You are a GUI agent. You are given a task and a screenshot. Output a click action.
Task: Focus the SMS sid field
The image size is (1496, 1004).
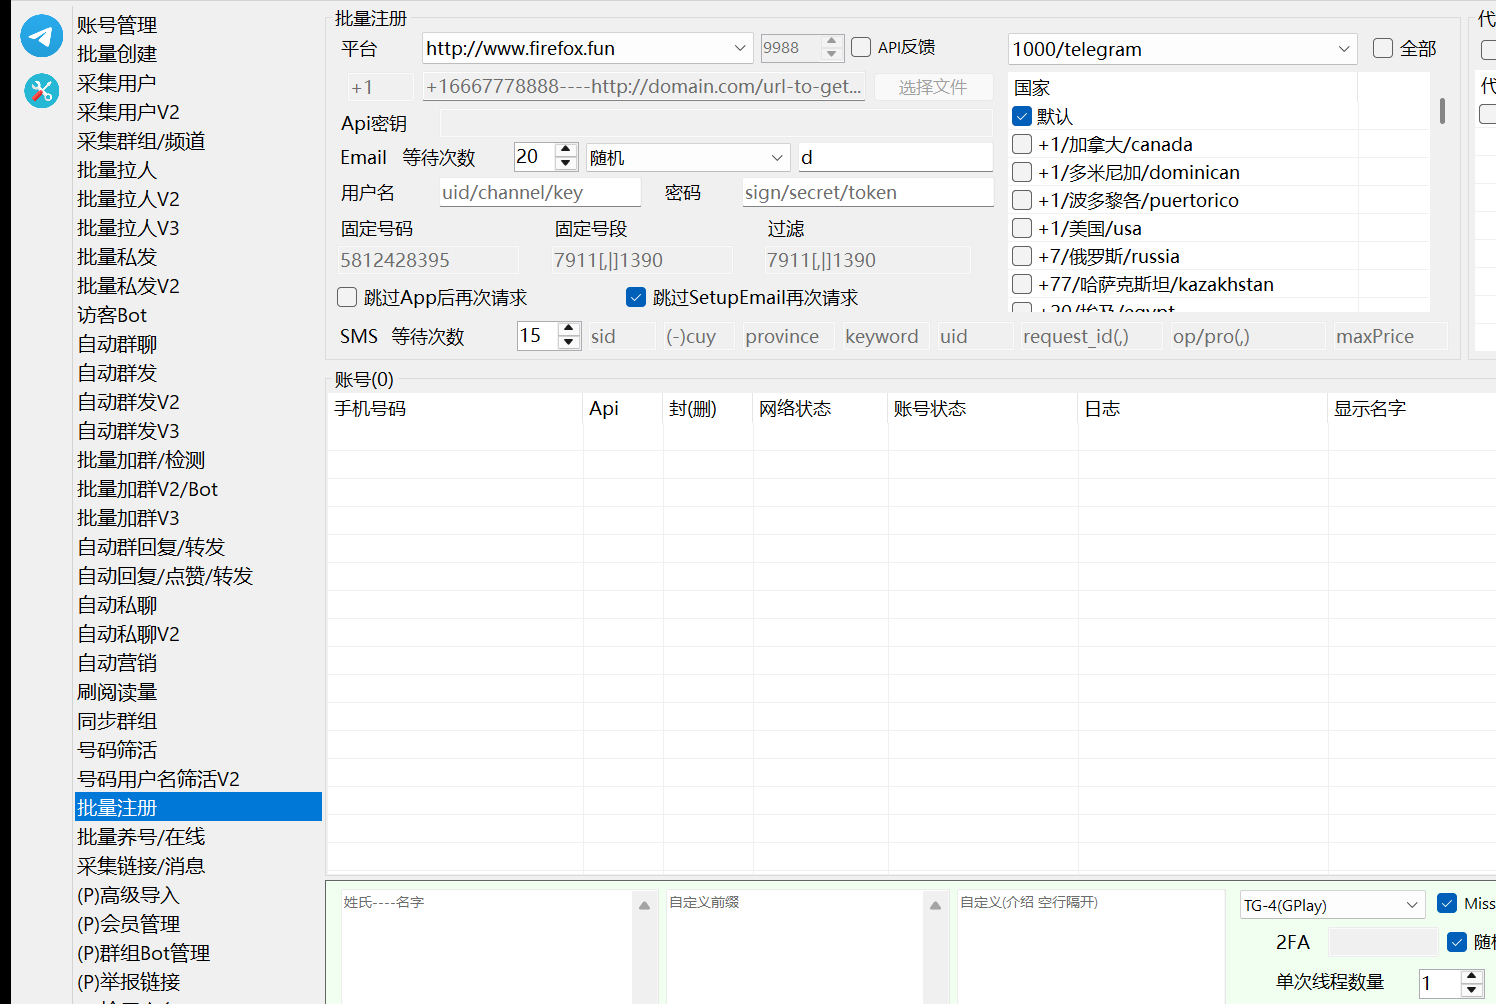pos(621,336)
